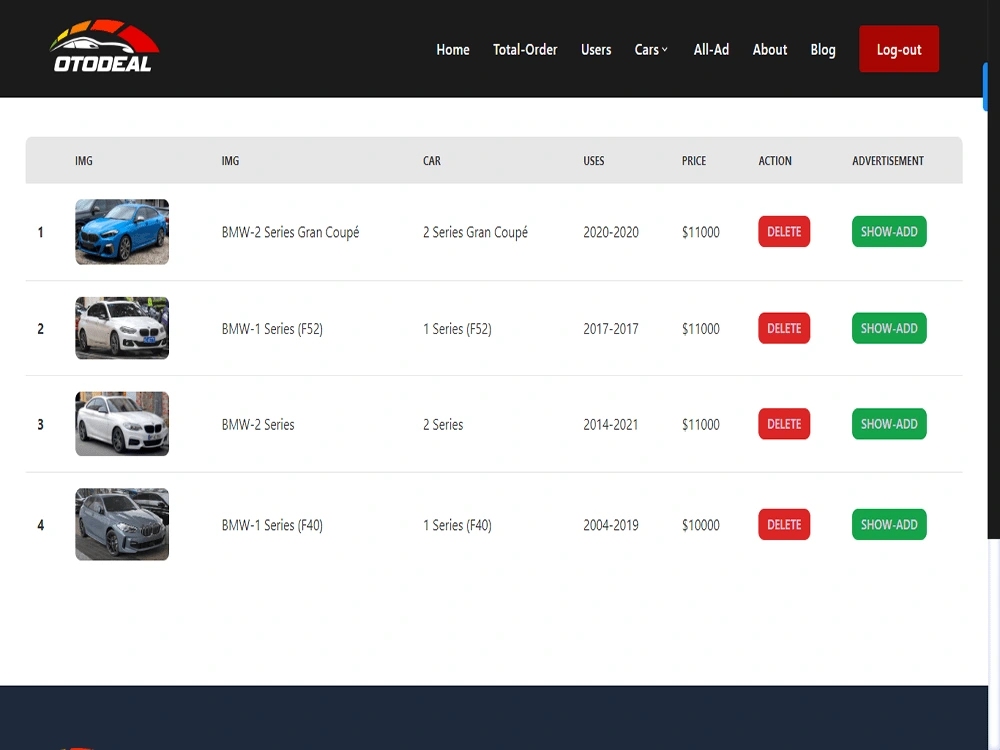Screen dimensions: 1000x750
Task: Click the '1 Series (F52)' car cell
Action: (x=457, y=329)
